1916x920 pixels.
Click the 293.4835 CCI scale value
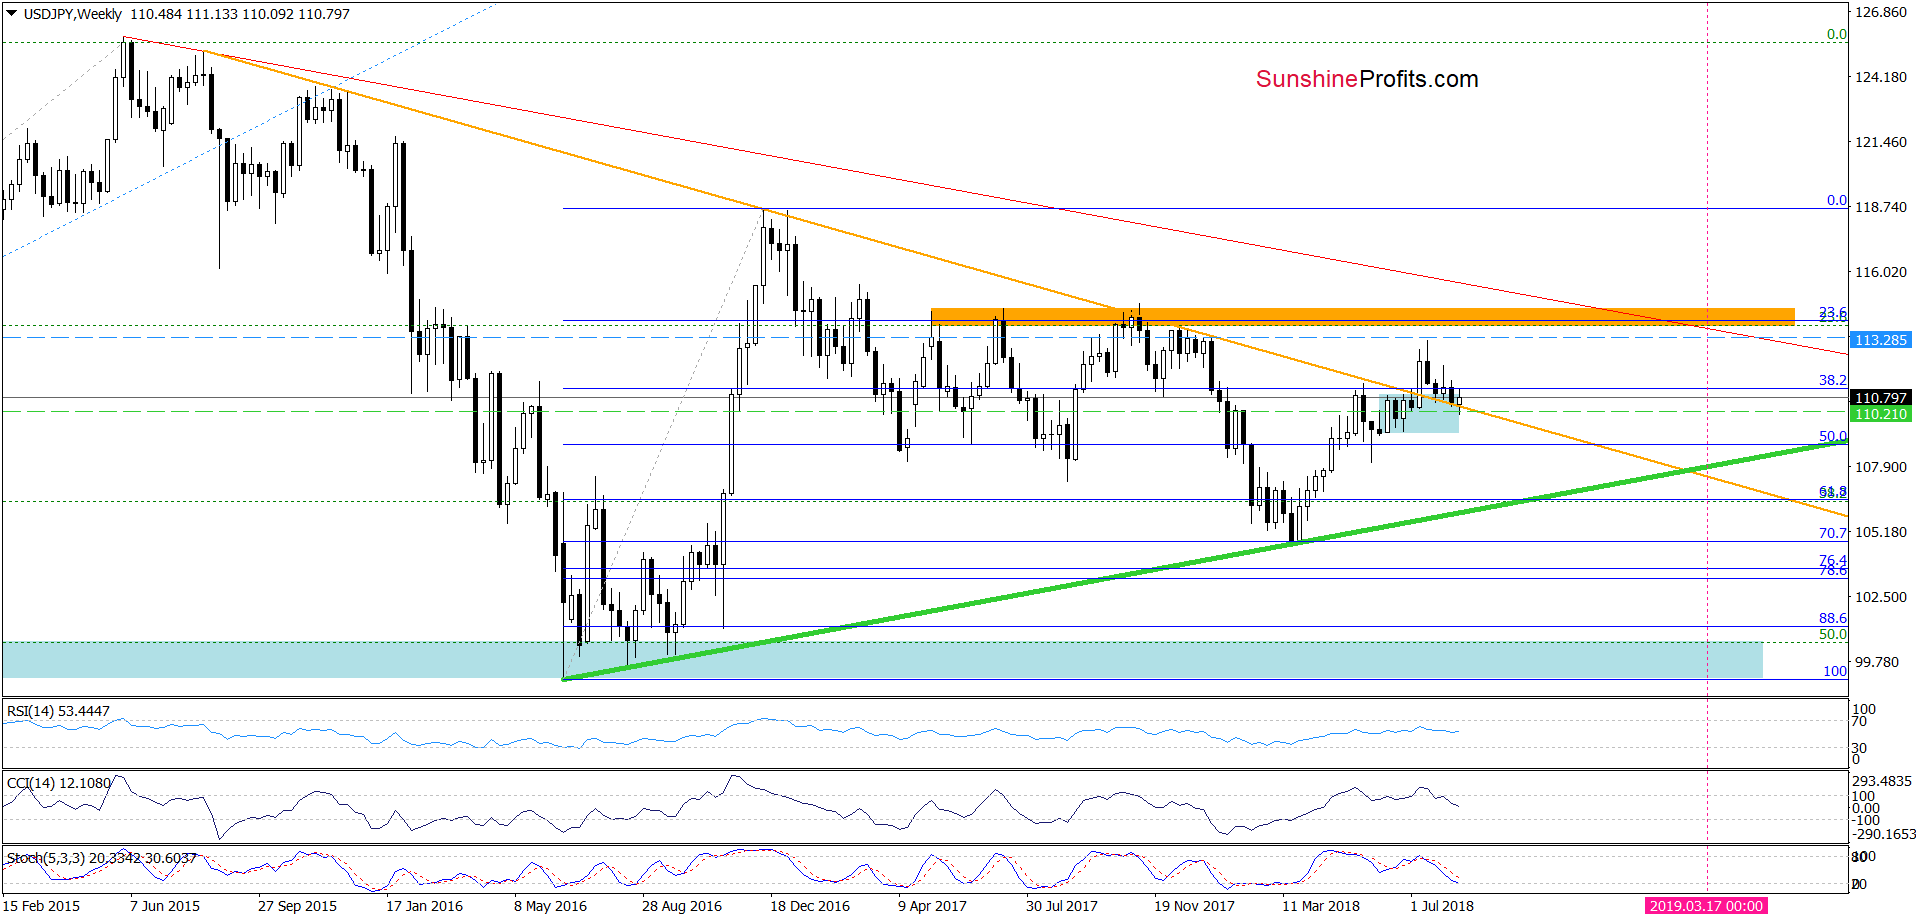click(1882, 782)
